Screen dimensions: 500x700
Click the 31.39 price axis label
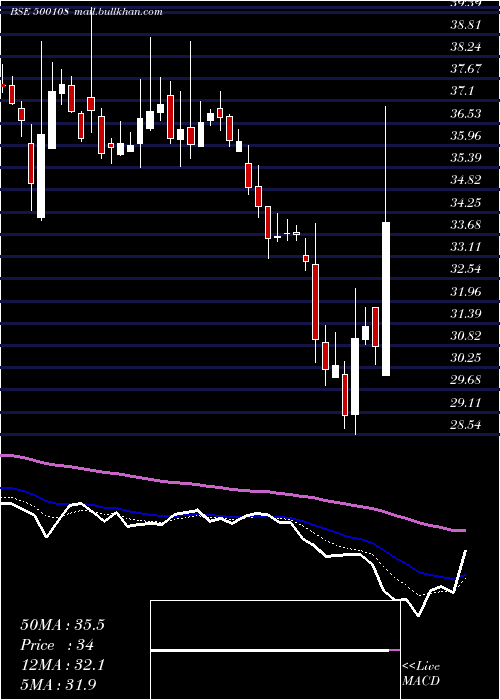pyautogui.click(x=466, y=313)
